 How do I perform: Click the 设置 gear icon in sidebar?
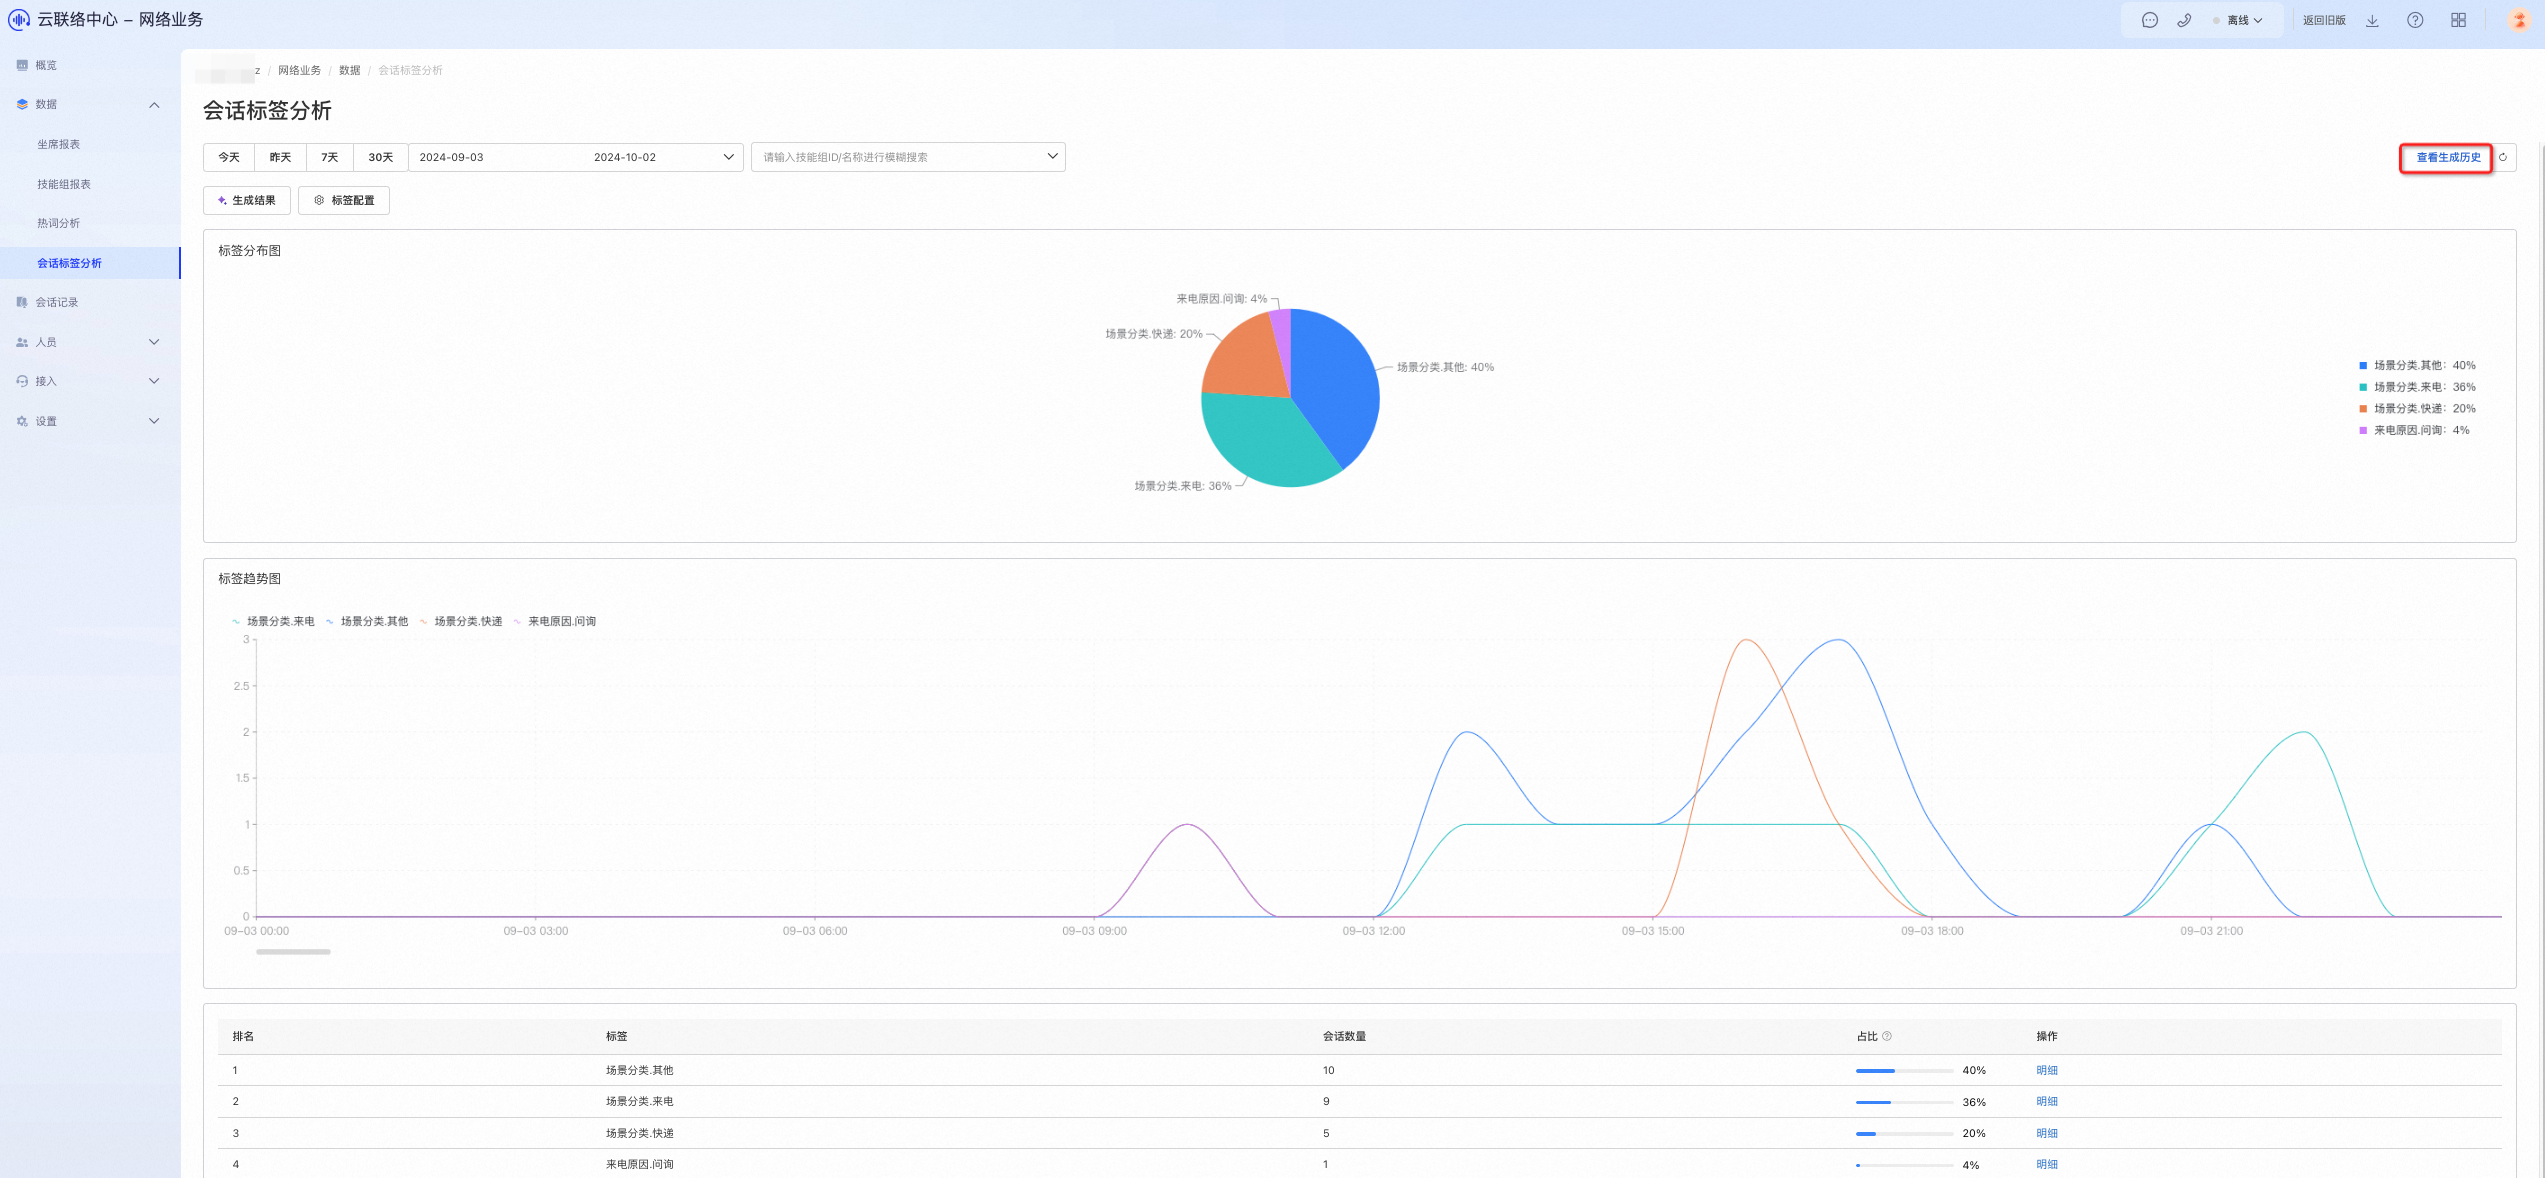pos(22,421)
